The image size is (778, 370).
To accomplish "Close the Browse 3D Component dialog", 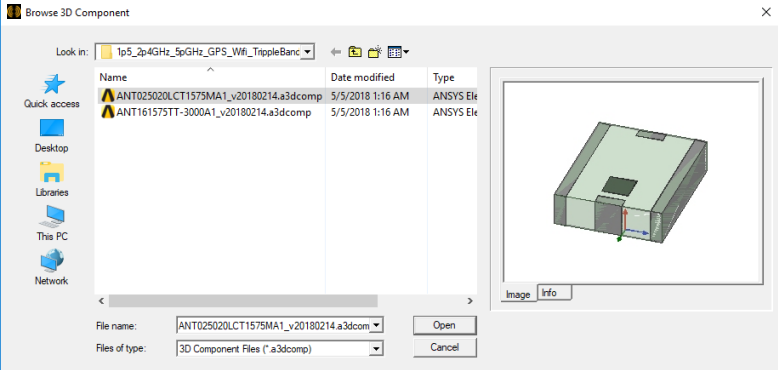I will [x=766, y=12].
